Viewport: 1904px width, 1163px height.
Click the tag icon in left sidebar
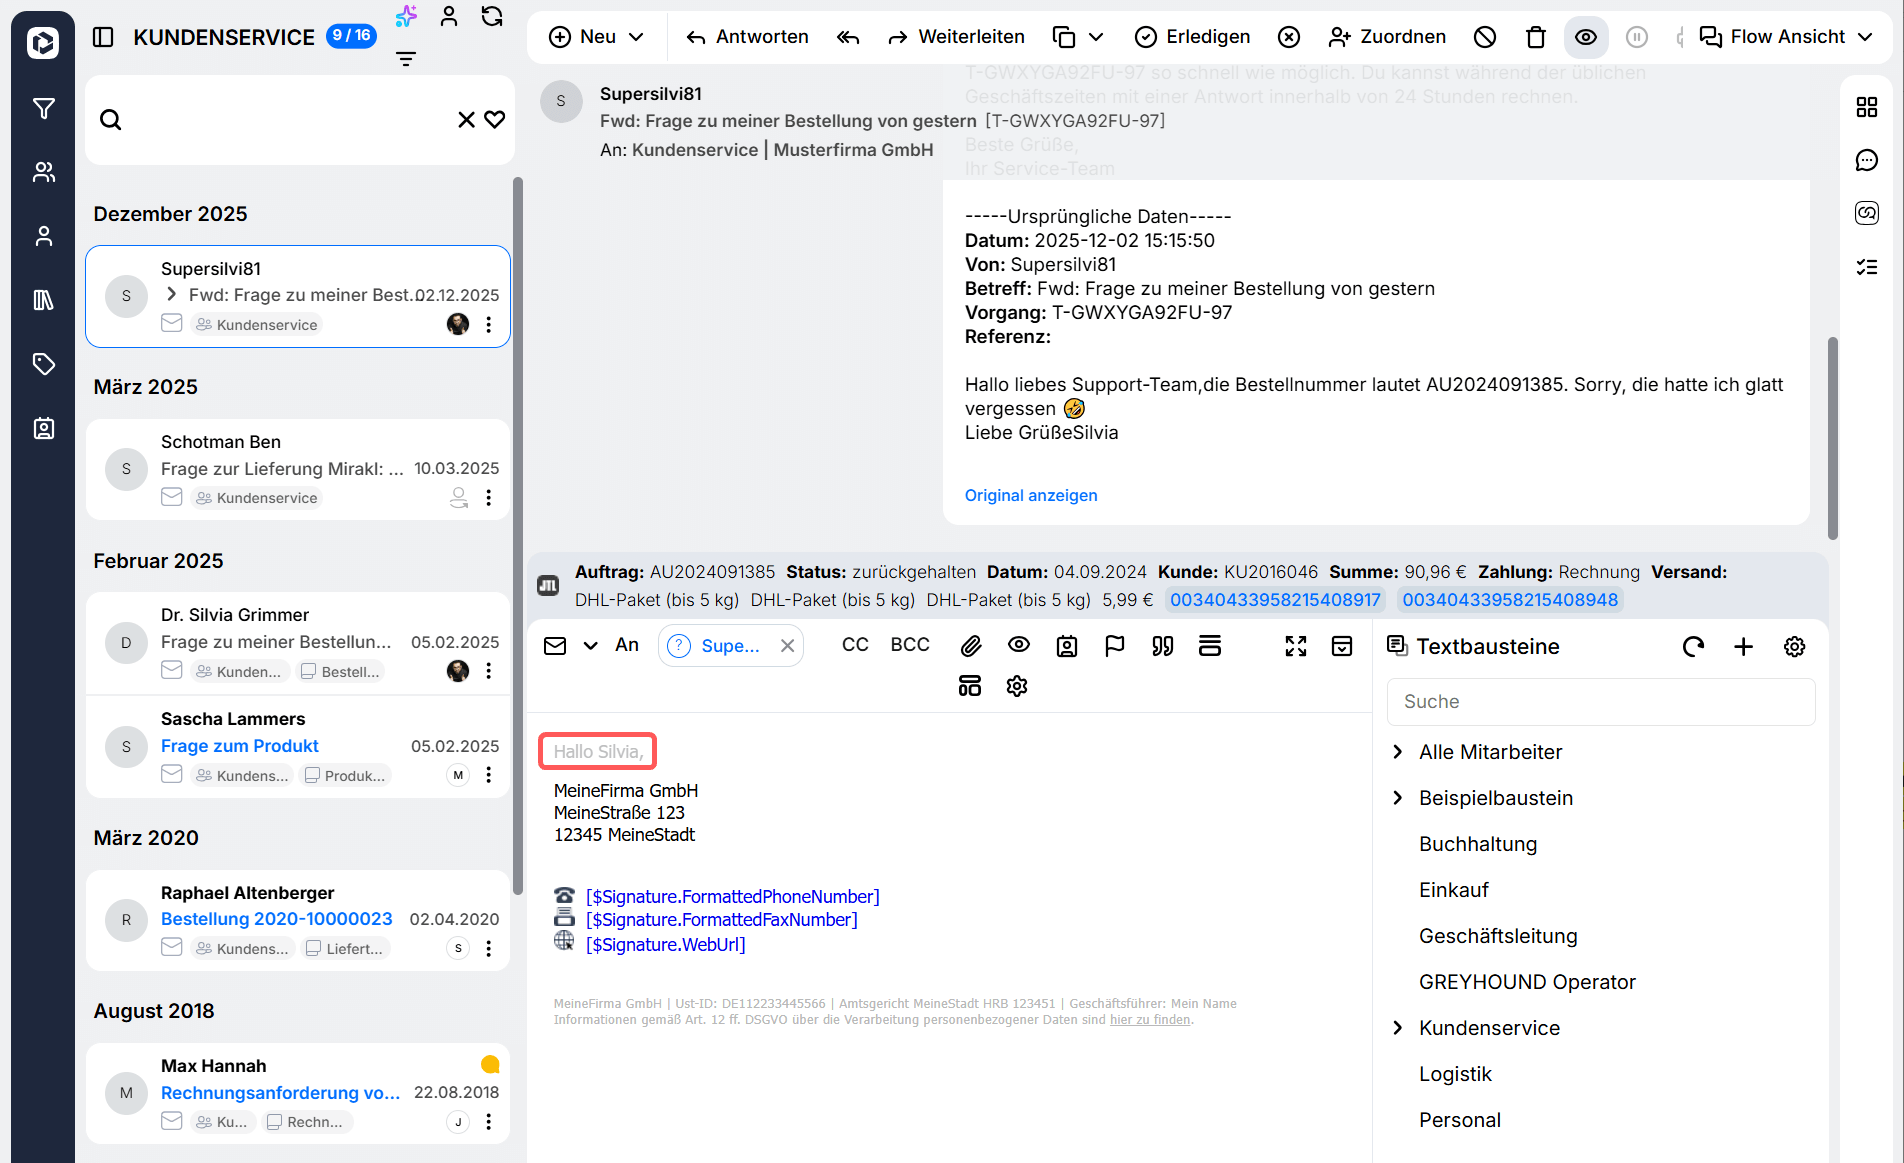pos(43,364)
